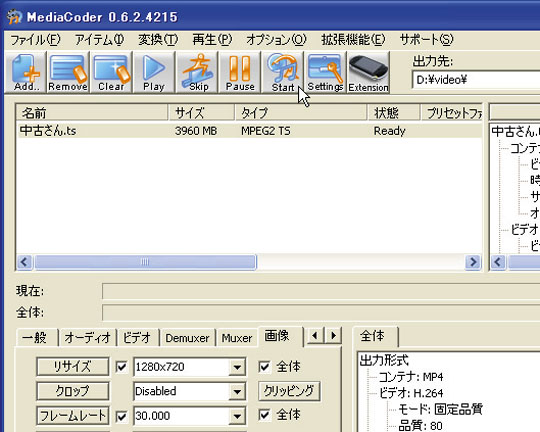Image resolution: width=540 pixels, height=432 pixels.
Task: Click the タイプ column header
Action: tap(301, 113)
